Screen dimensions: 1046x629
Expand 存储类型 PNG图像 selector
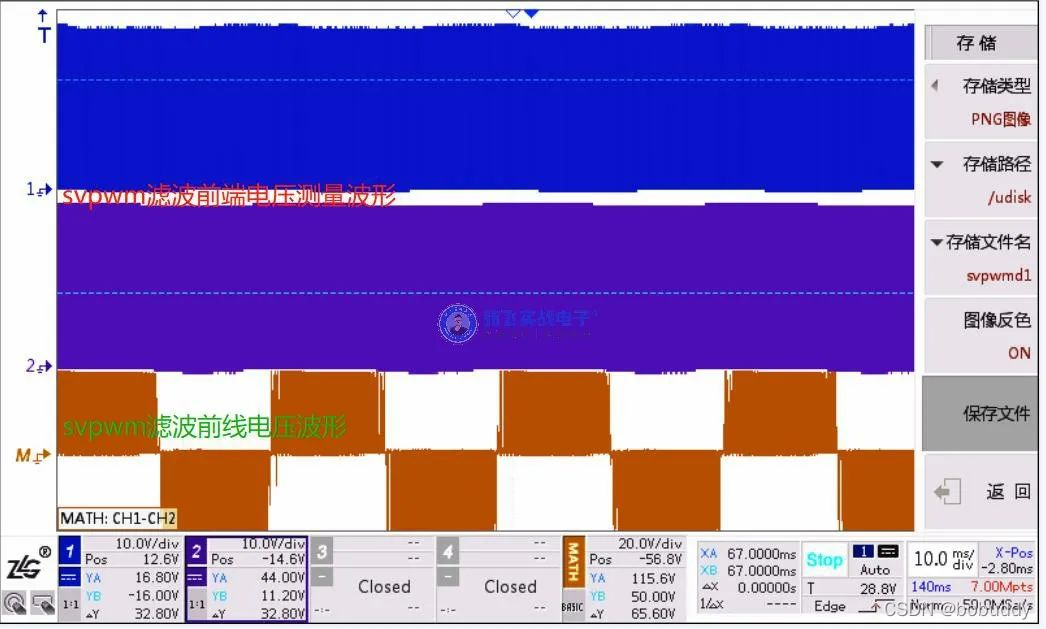tap(981, 101)
